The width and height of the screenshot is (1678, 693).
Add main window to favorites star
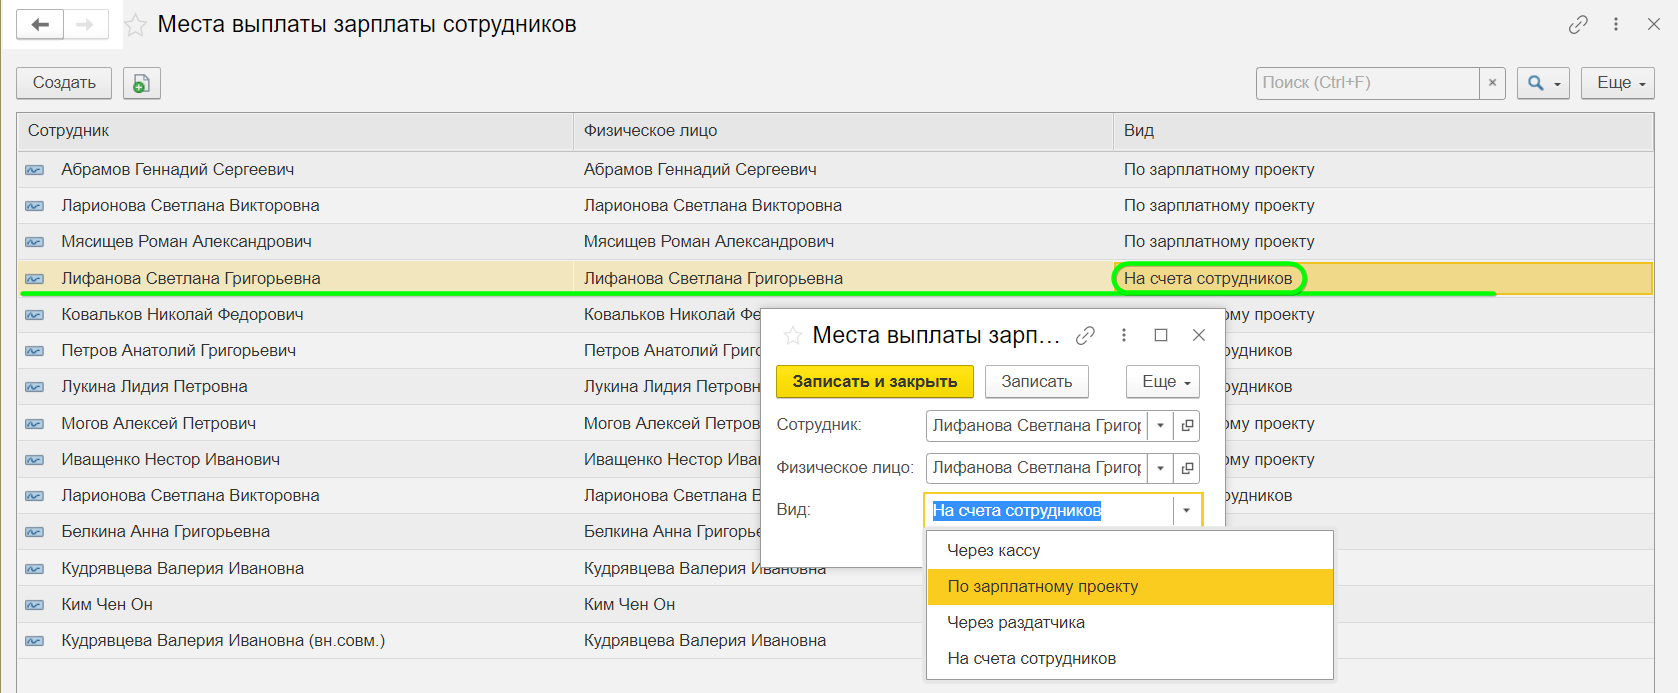(136, 25)
